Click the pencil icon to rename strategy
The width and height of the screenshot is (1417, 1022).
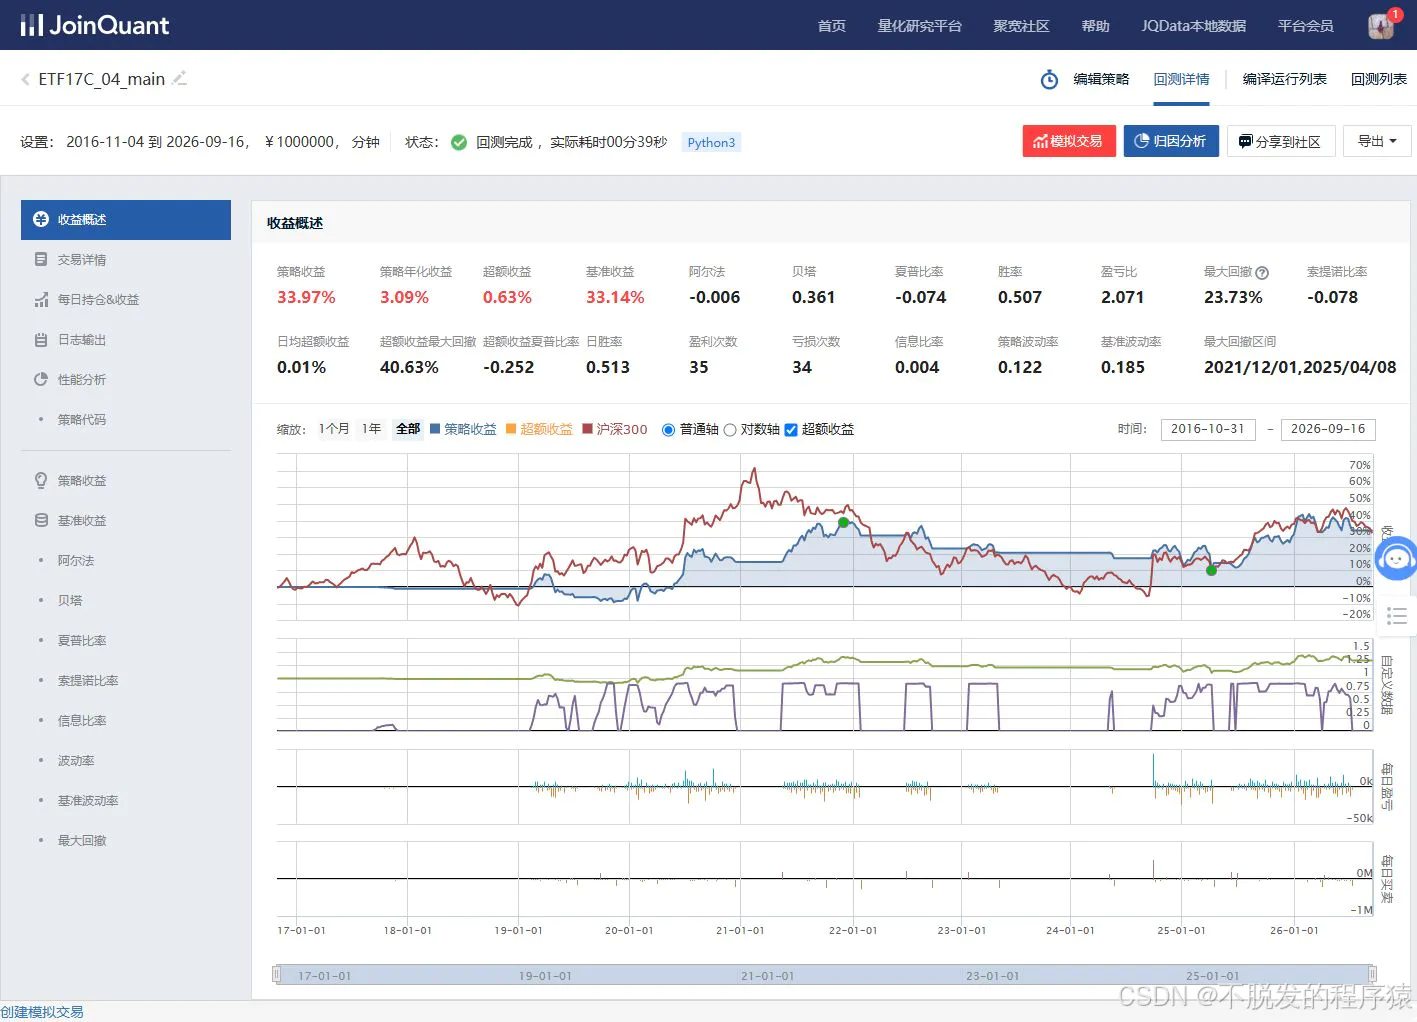(180, 78)
